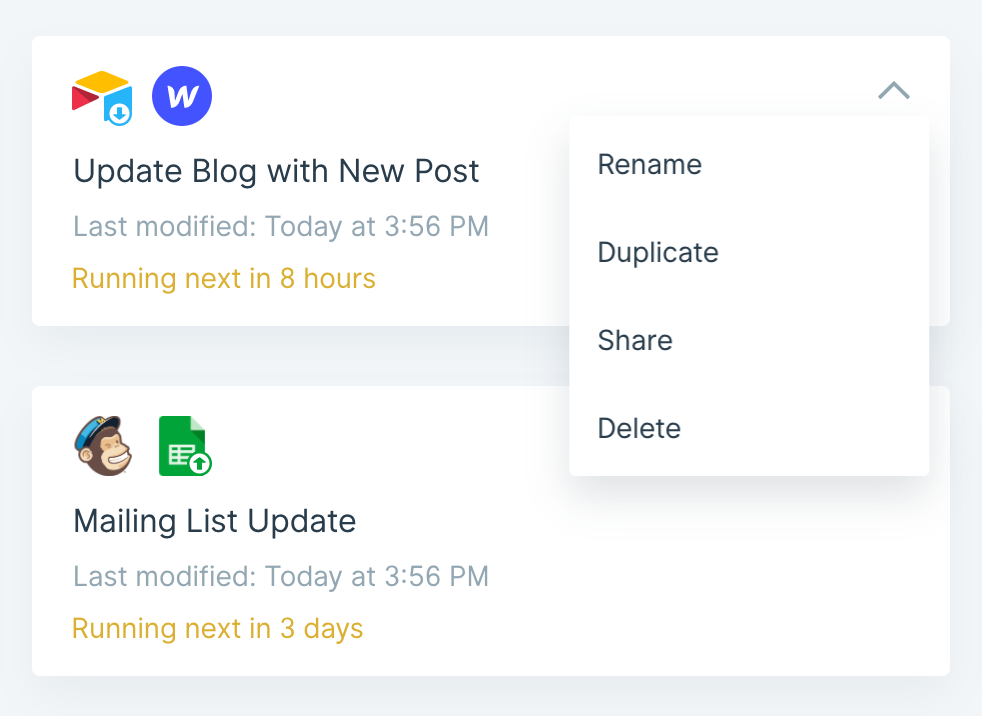Click the blue download badge on Airtable icon
Image resolution: width=982 pixels, height=716 pixels.
[120, 113]
